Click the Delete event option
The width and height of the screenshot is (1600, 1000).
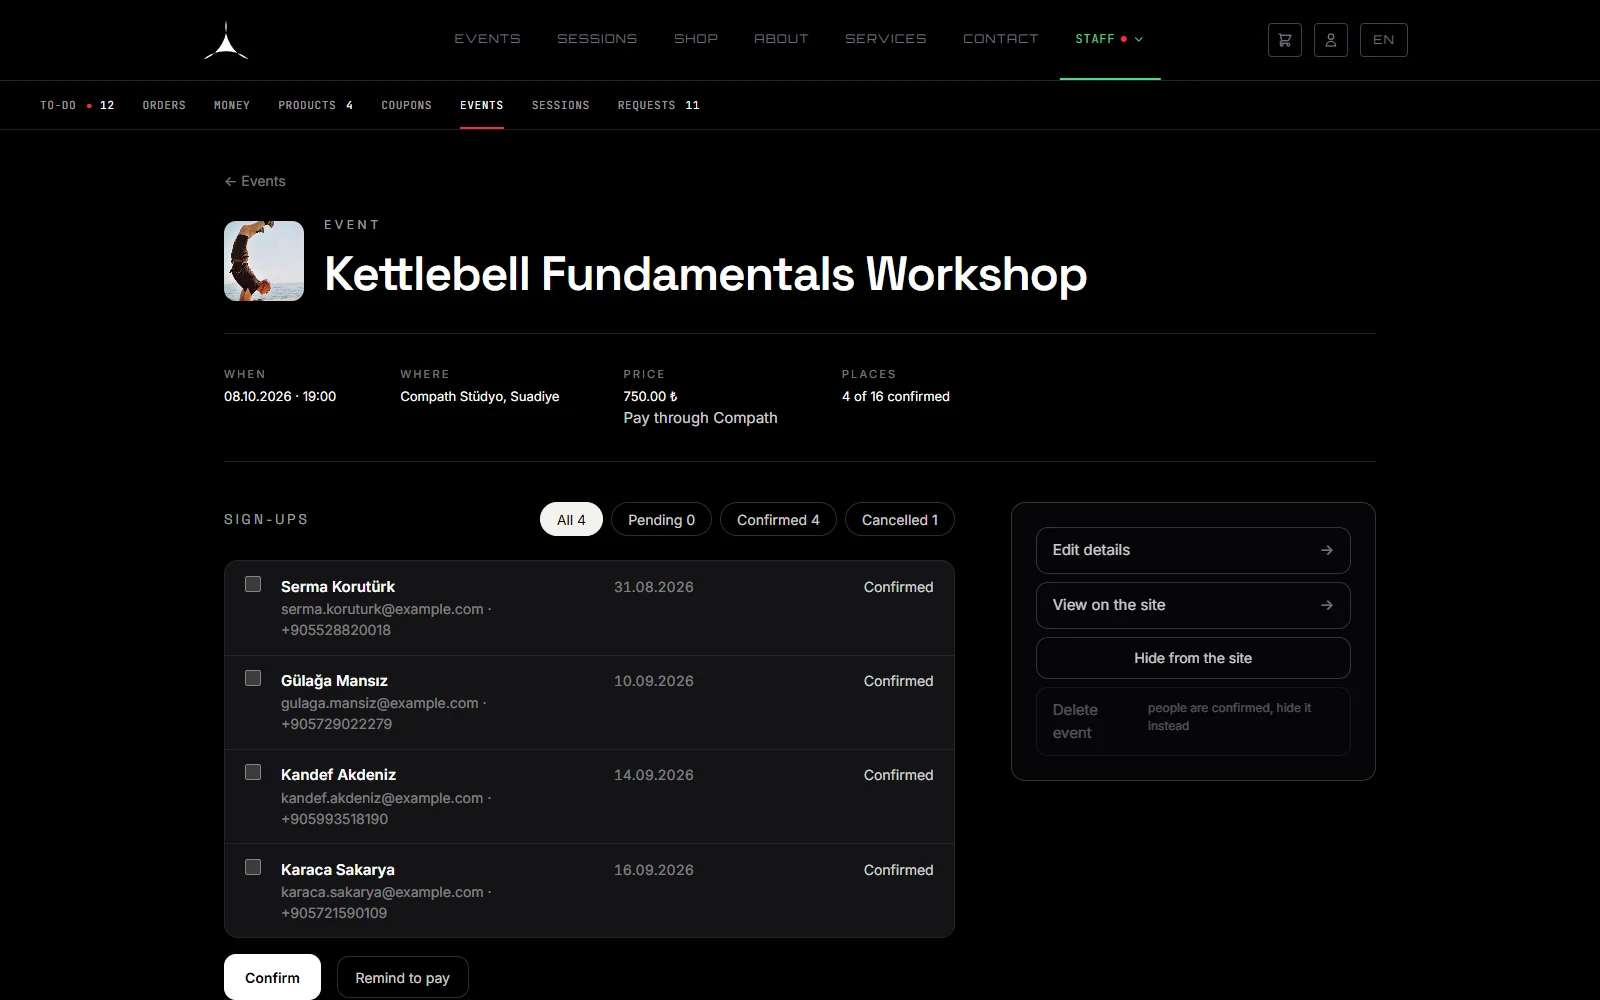pos(1193,721)
